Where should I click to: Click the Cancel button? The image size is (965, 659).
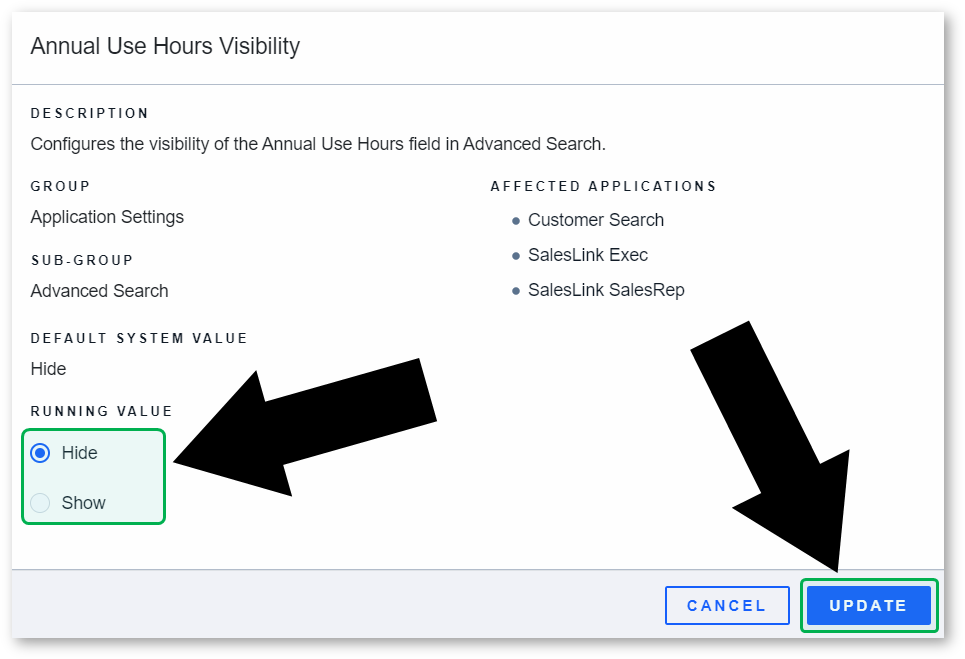point(727,605)
